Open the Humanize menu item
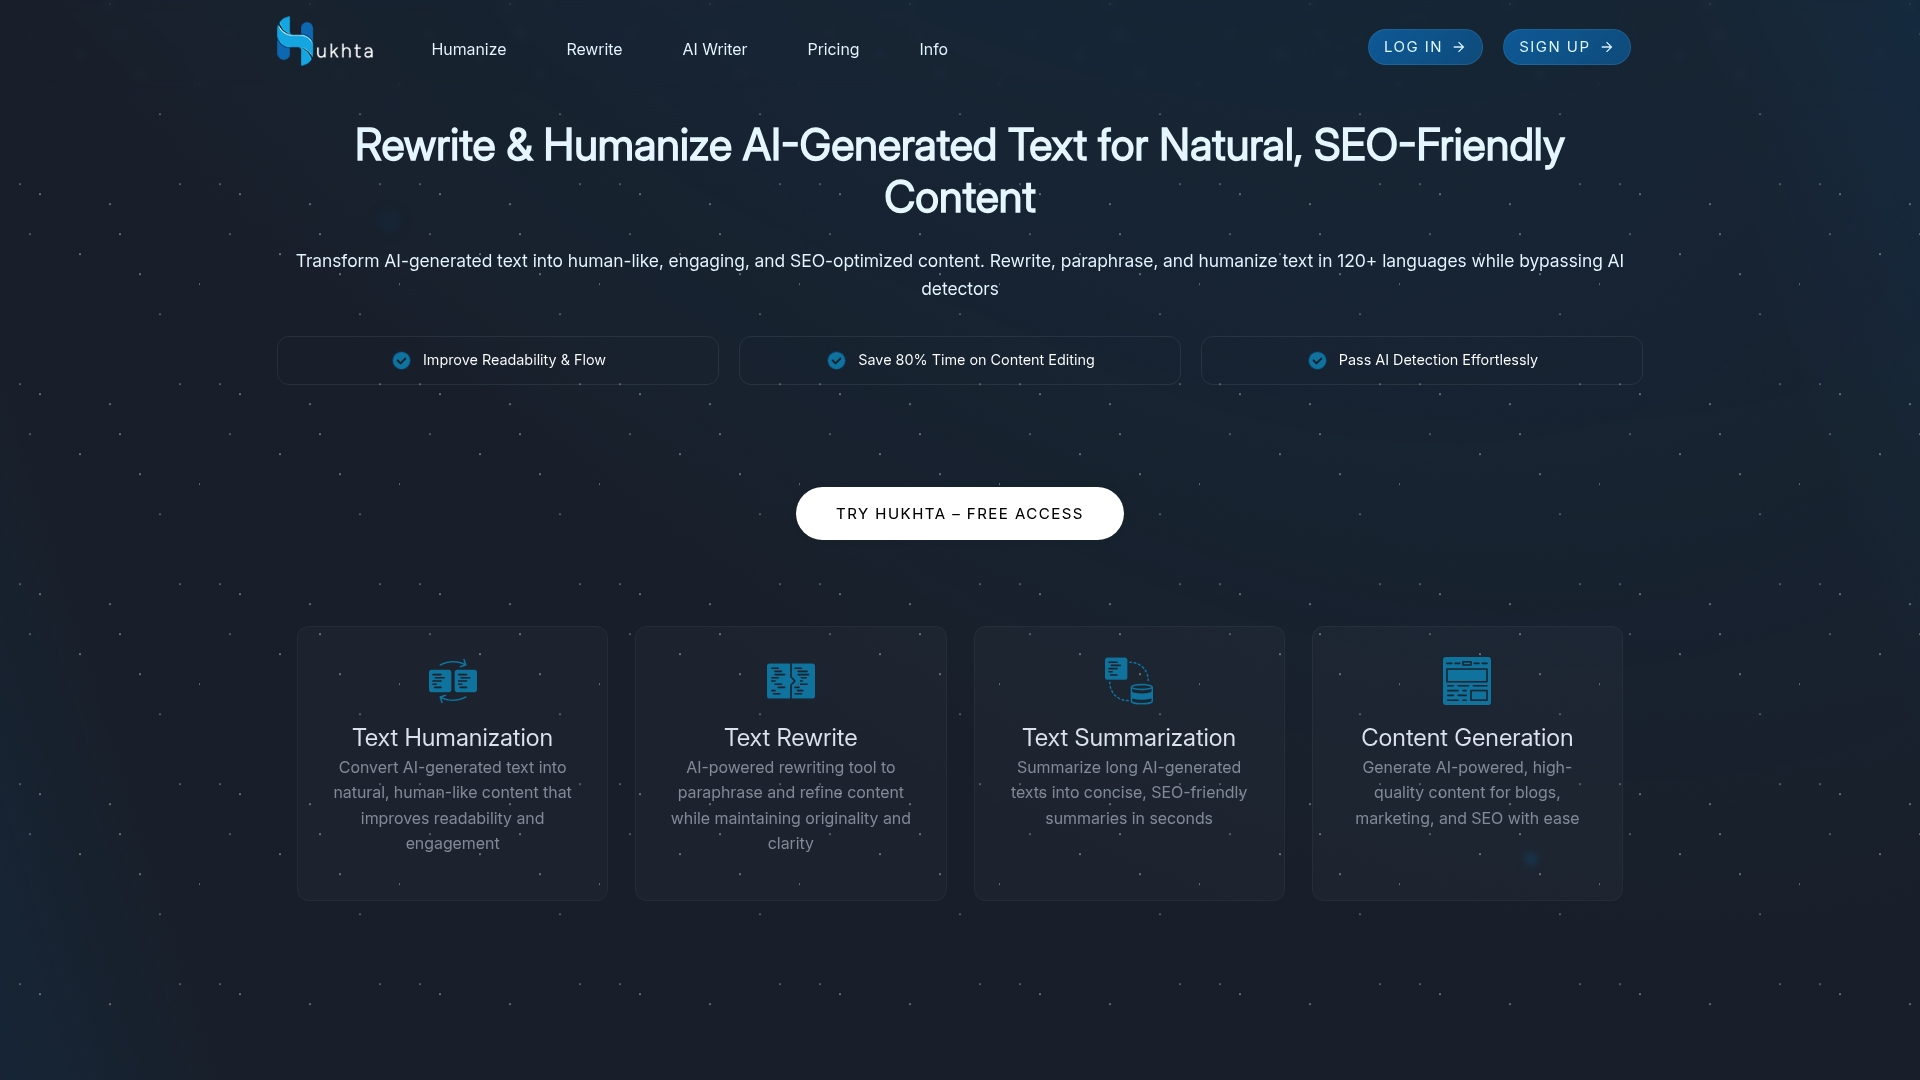Image resolution: width=1920 pixels, height=1080 pixels. pyautogui.click(x=468, y=49)
